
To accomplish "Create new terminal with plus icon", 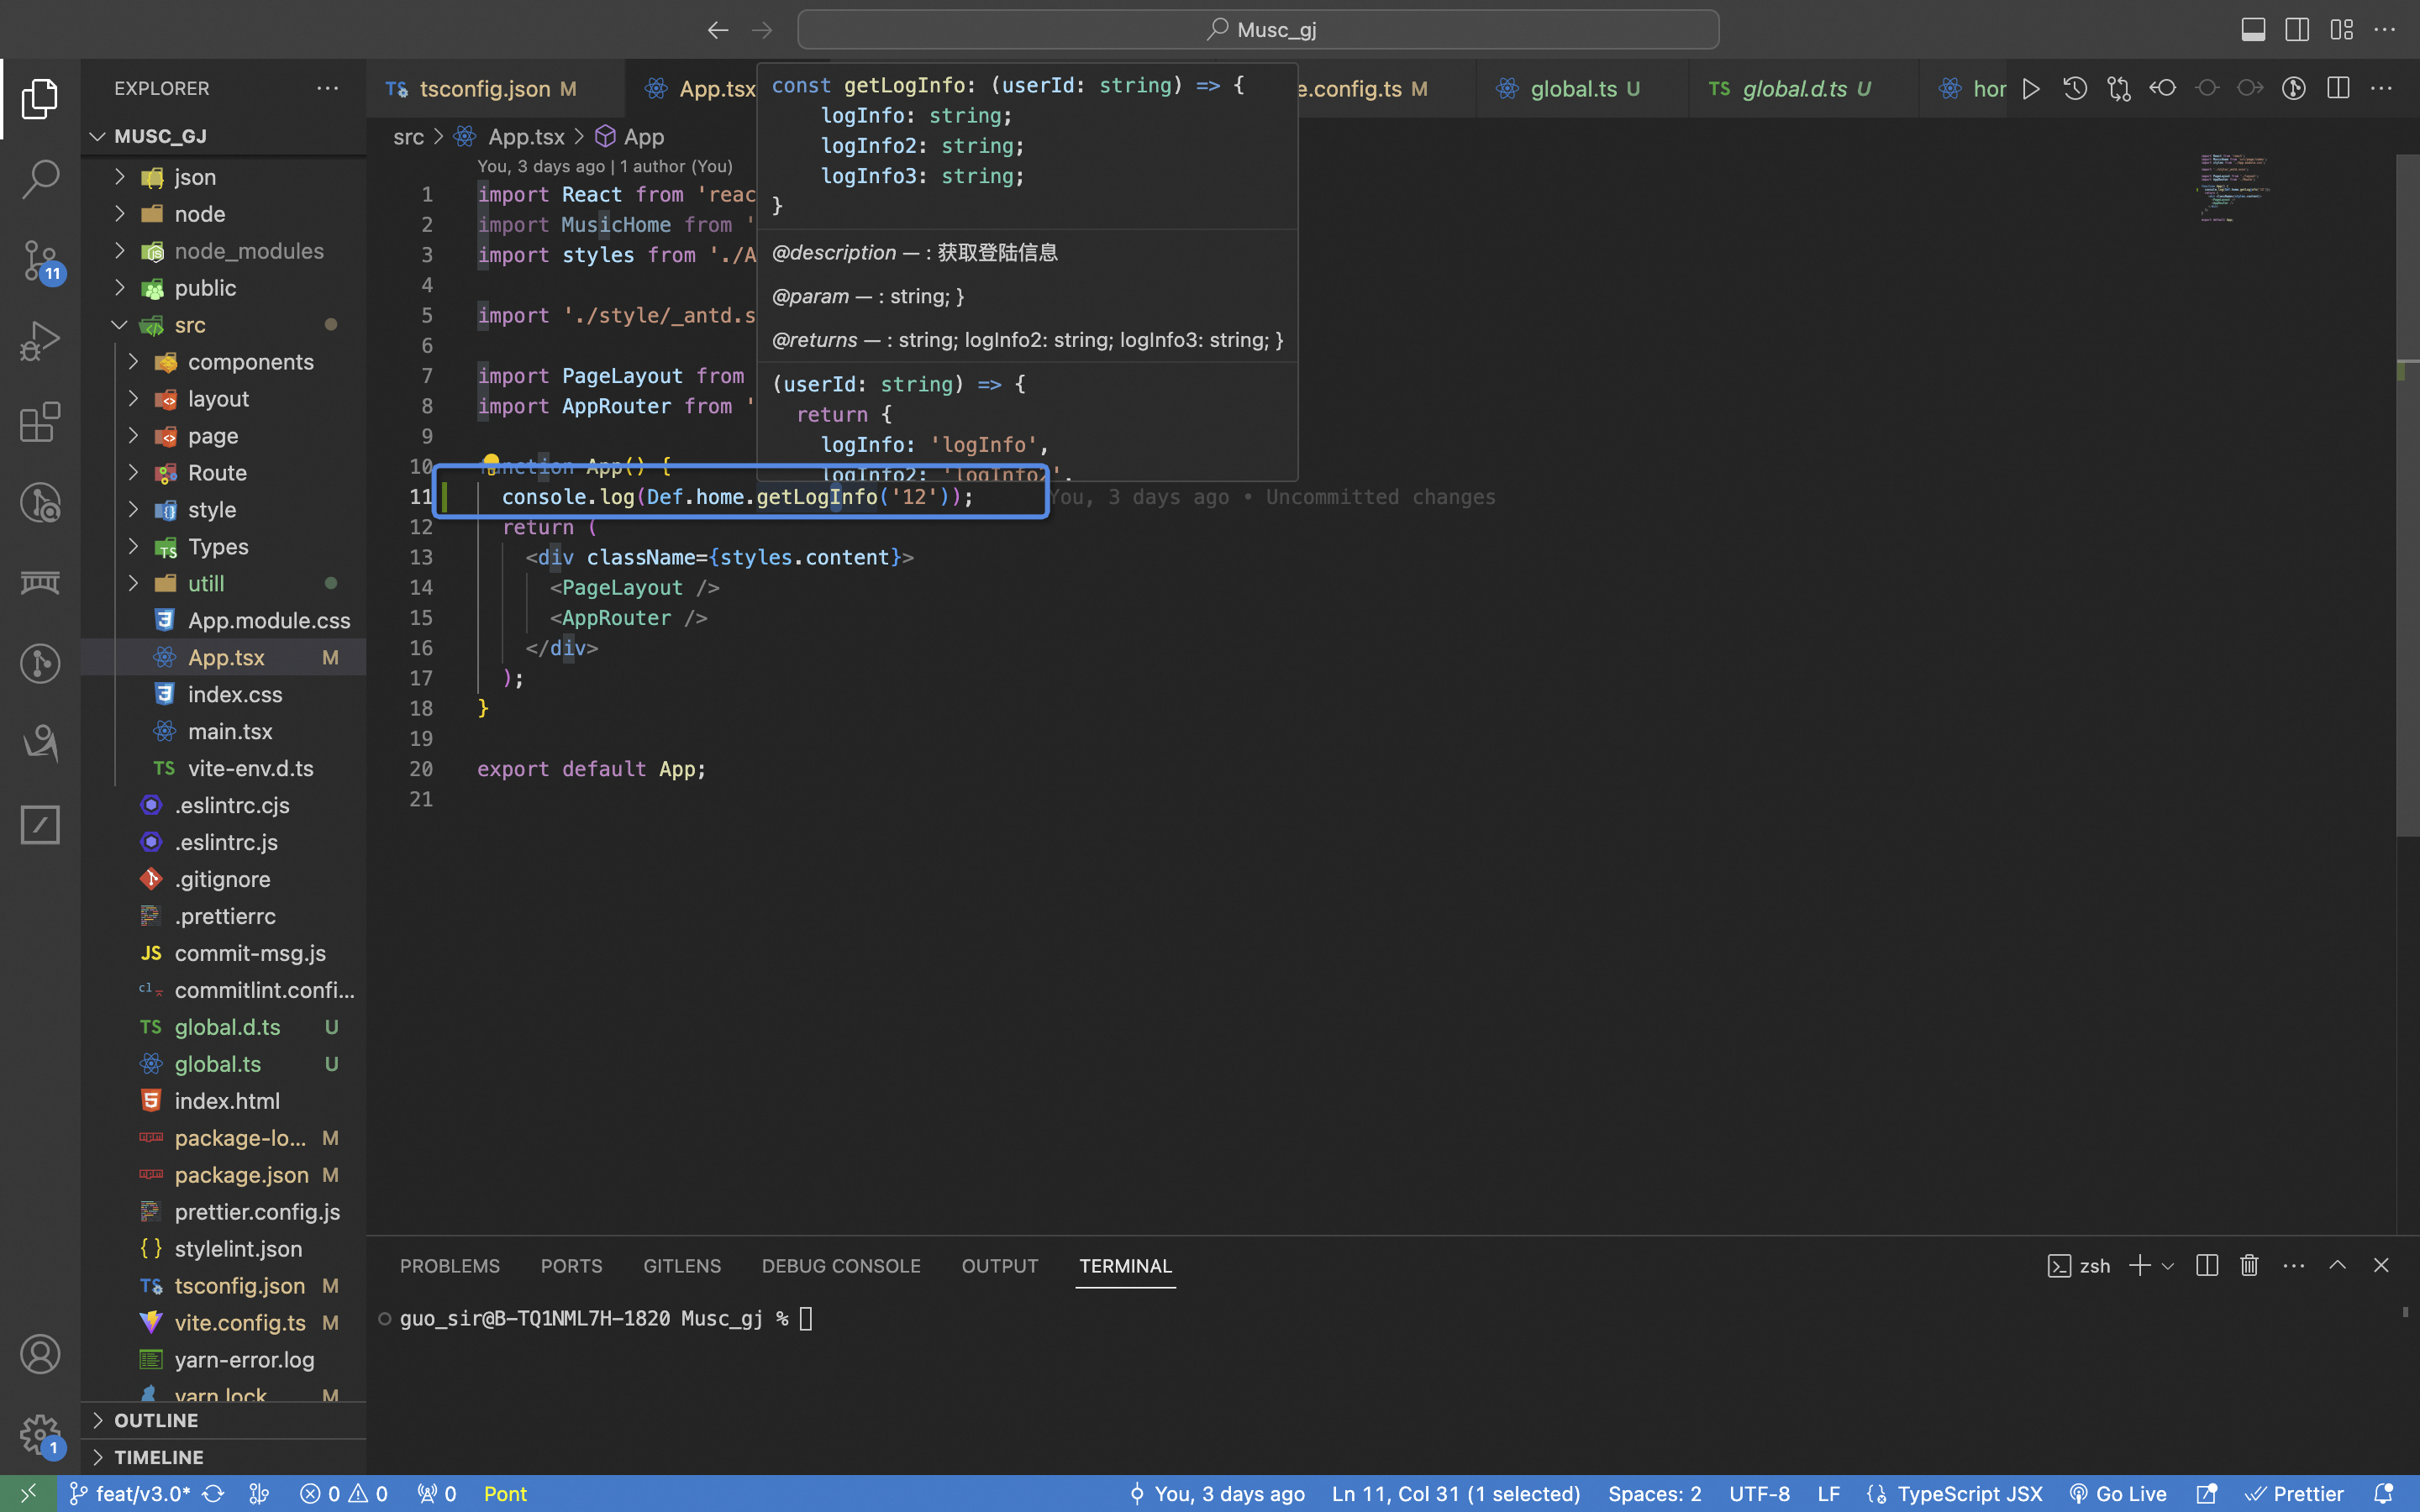I will [2139, 1265].
